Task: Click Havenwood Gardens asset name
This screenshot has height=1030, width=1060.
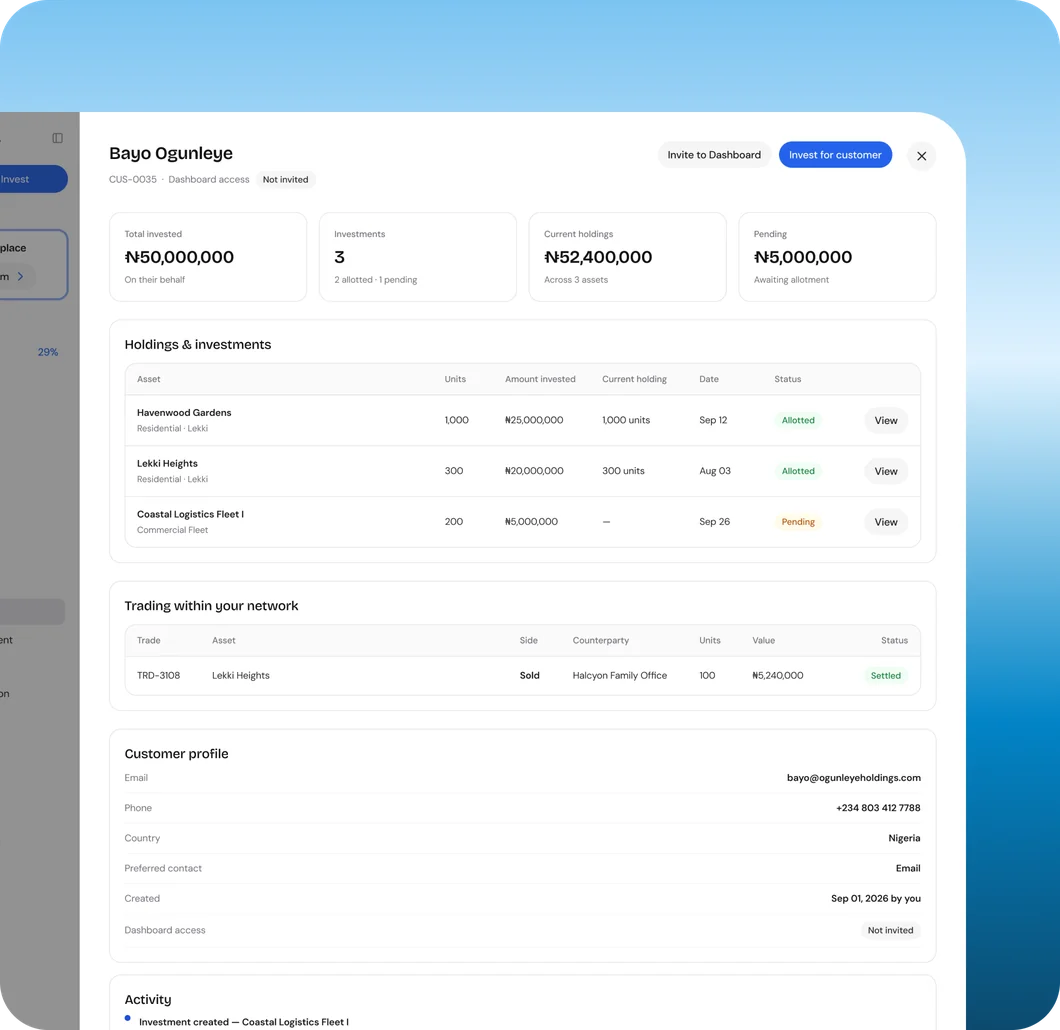Action: pyautogui.click(x=184, y=413)
